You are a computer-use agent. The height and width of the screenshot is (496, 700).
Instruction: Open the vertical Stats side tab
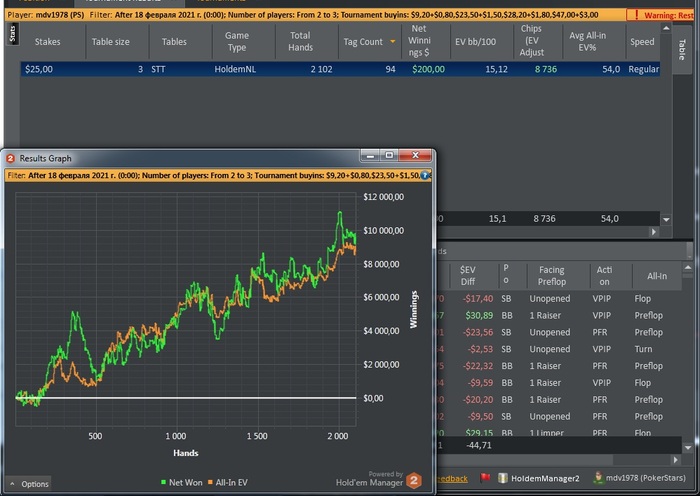12,34
